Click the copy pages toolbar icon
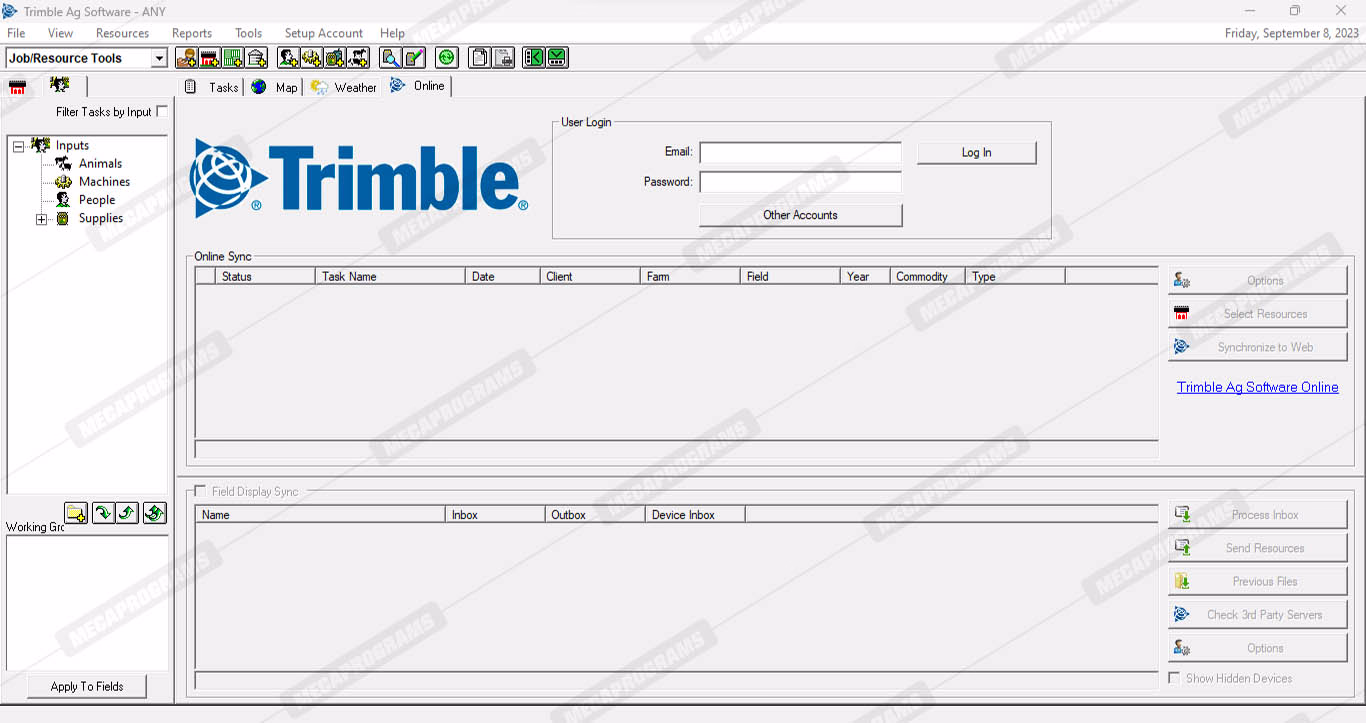The height and width of the screenshot is (723, 1366). click(x=480, y=58)
